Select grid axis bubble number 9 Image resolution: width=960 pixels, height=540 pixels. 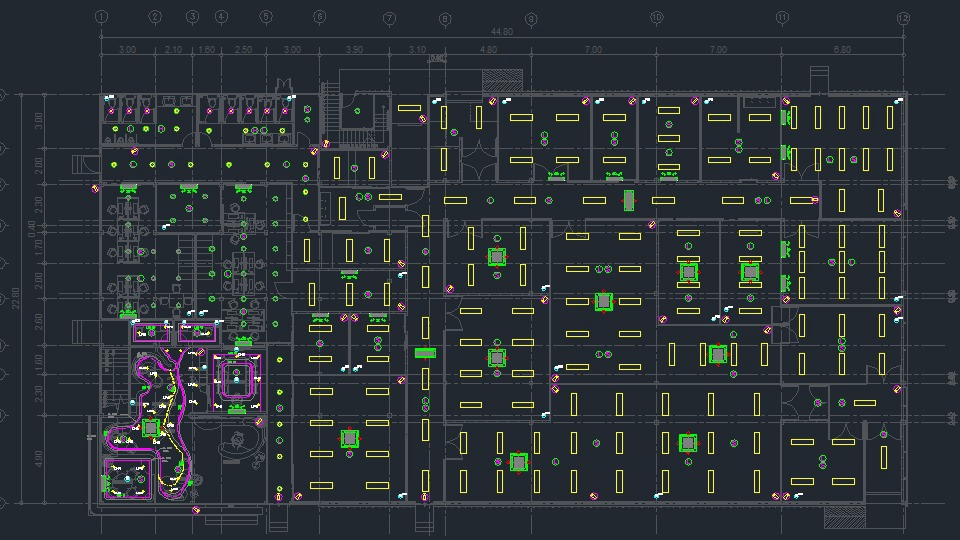click(x=531, y=18)
